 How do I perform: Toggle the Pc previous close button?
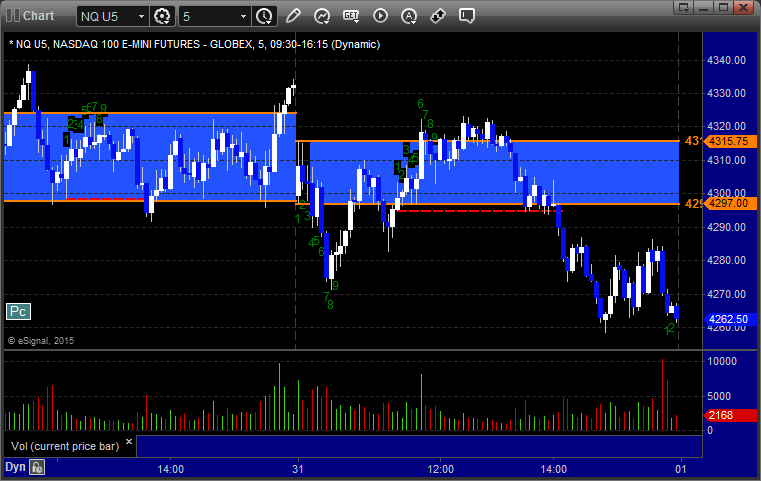18,312
